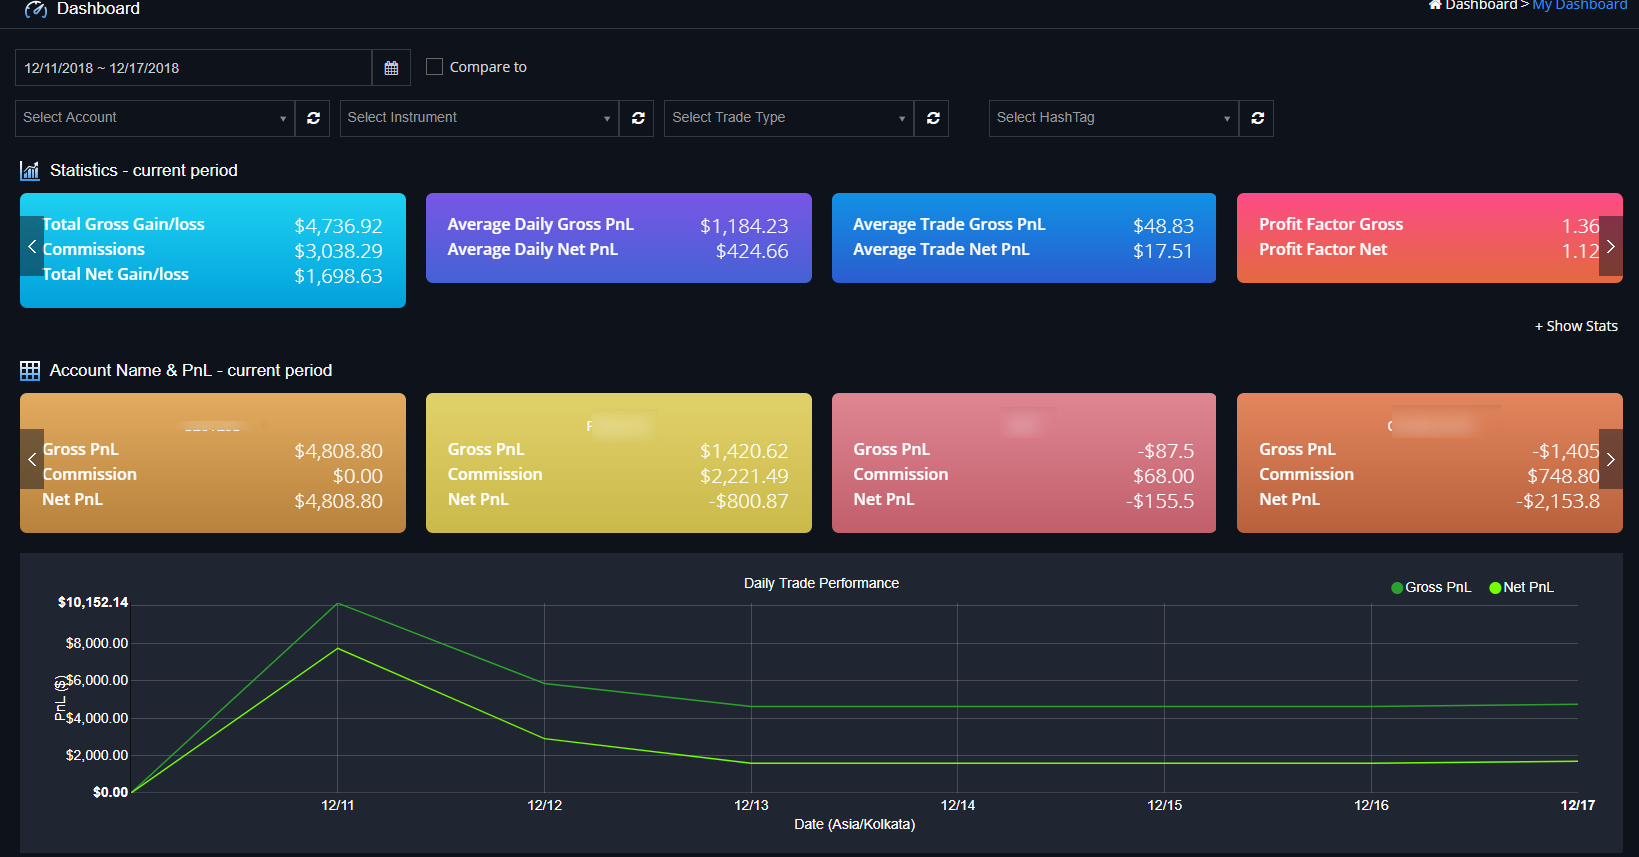Slide account PnL cards to previous

point(32,459)
